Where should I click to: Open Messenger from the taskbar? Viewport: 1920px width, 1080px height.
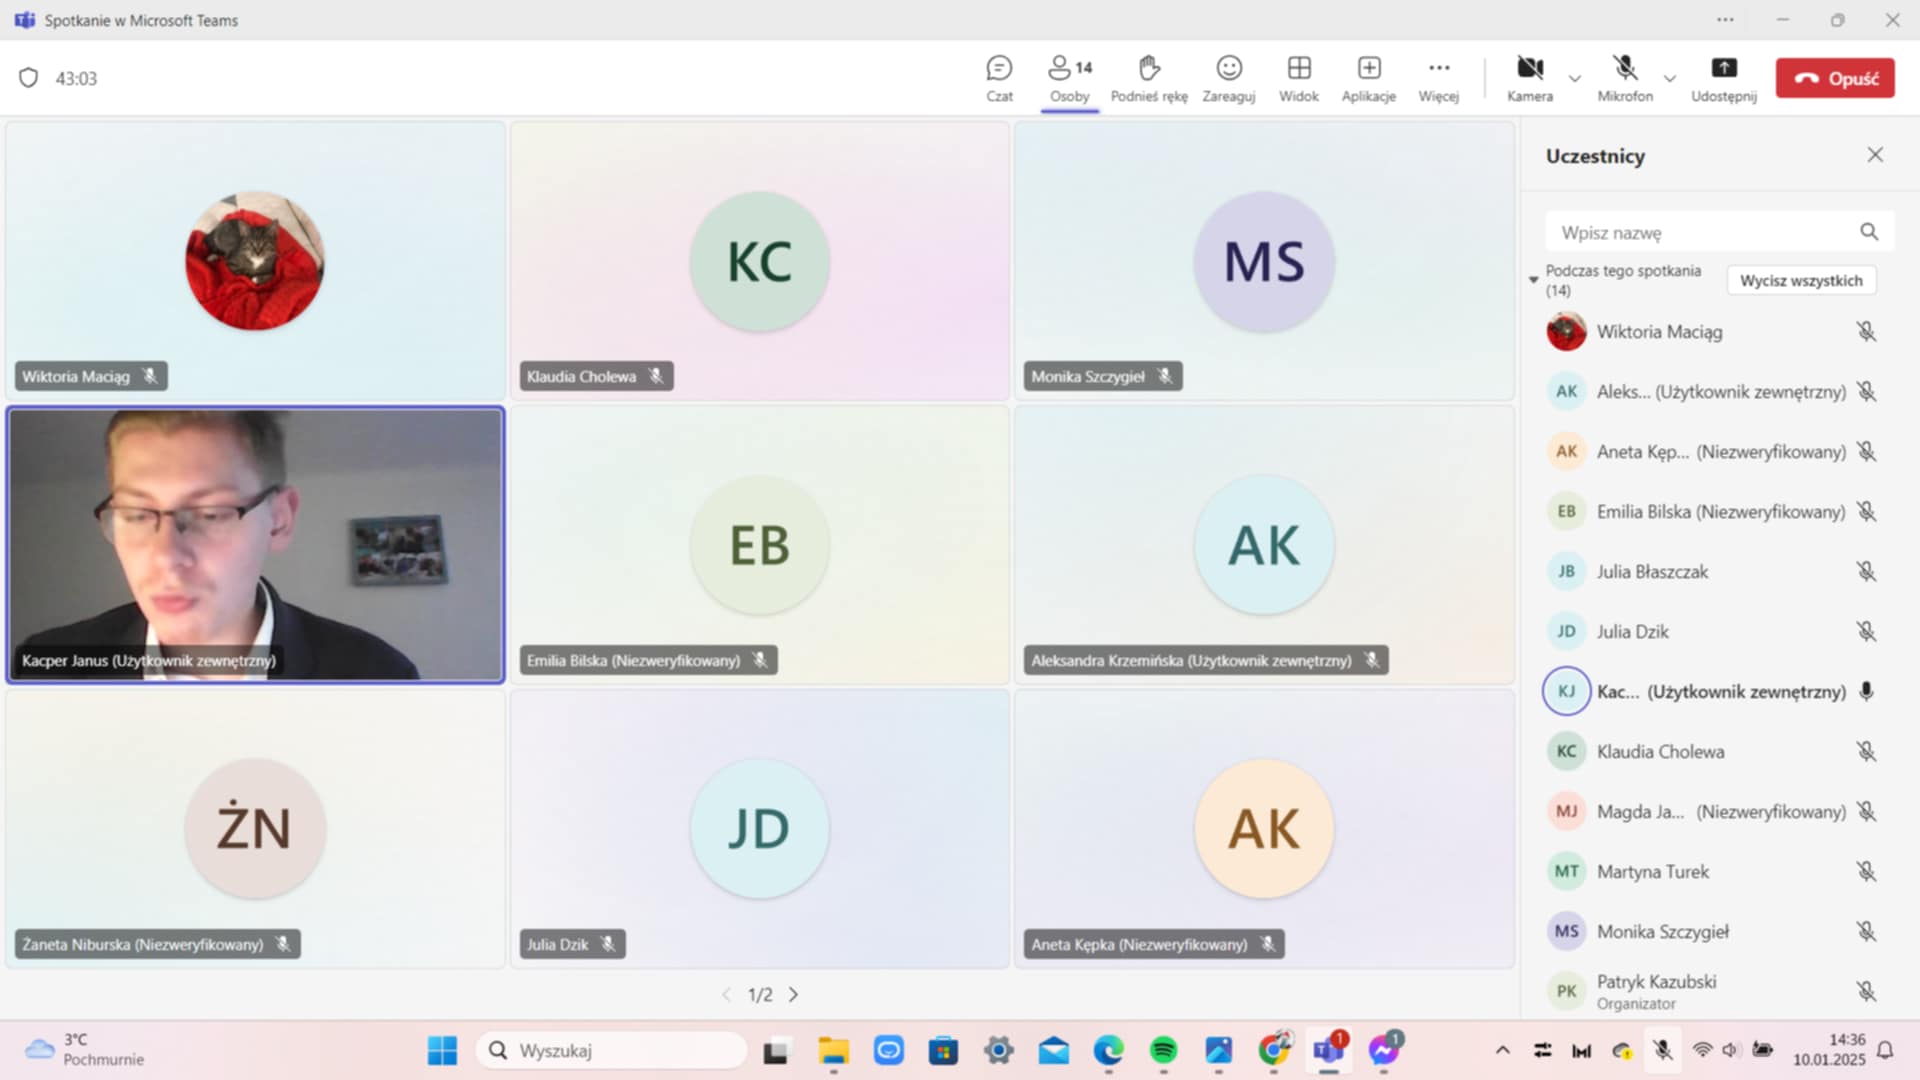pos(1384,1051)
